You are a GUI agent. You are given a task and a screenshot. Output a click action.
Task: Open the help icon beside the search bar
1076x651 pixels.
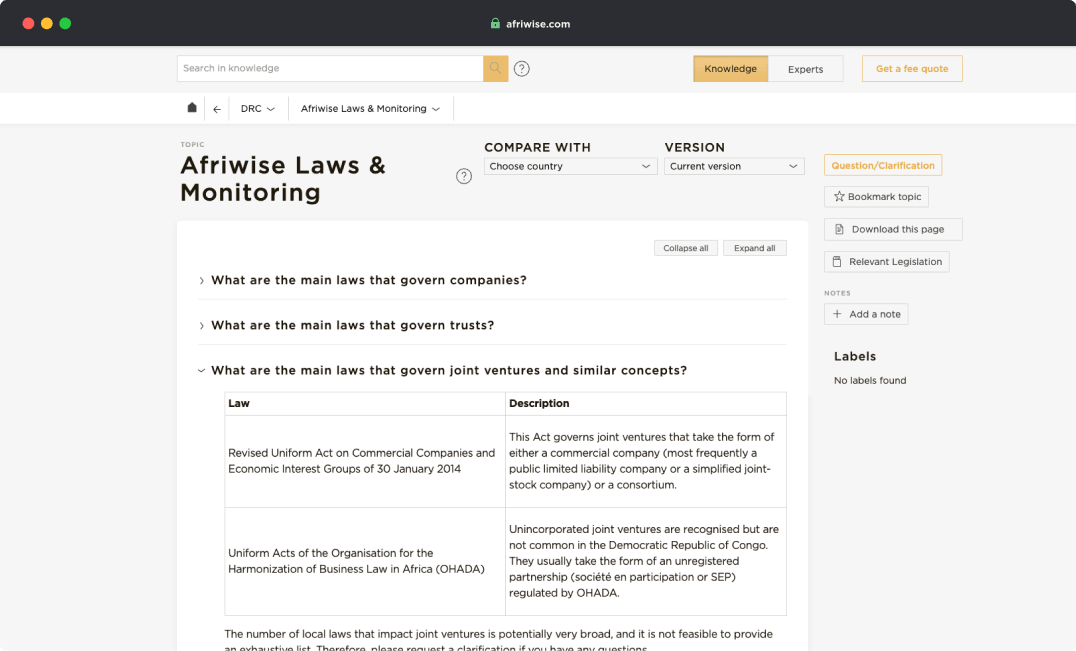point(522,69)
